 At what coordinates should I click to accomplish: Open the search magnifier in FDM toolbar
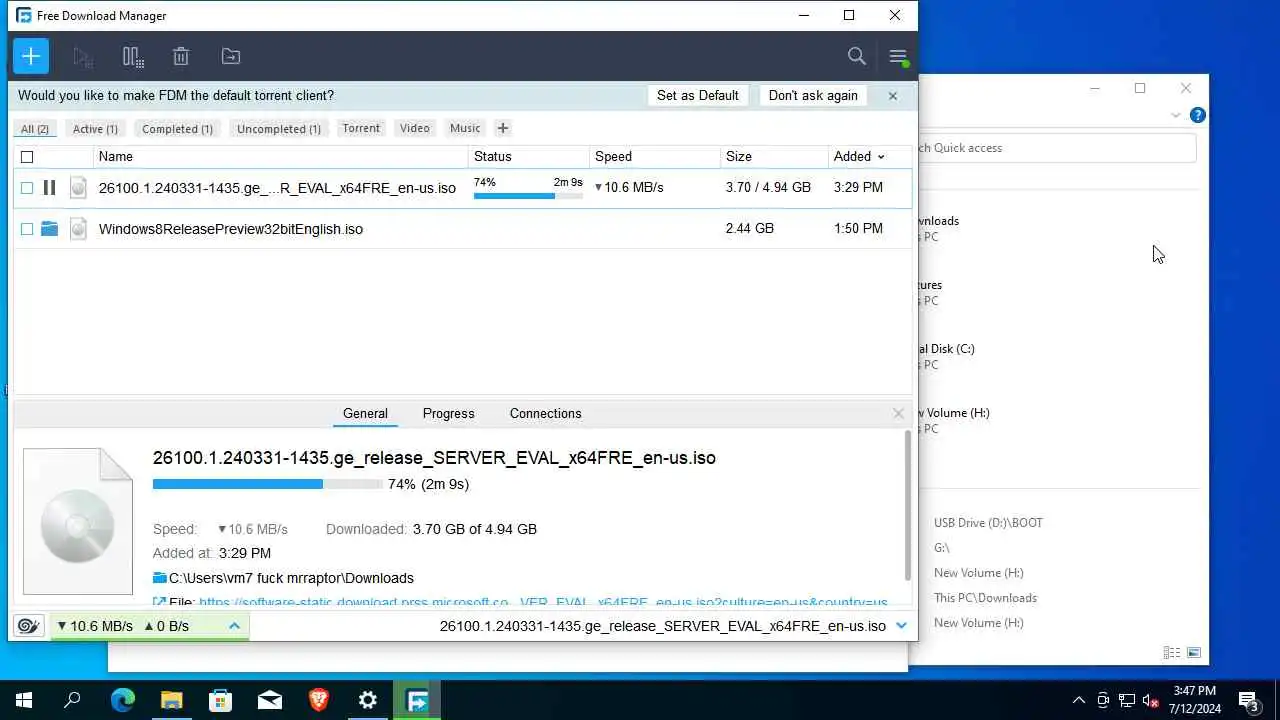(857, 57)
